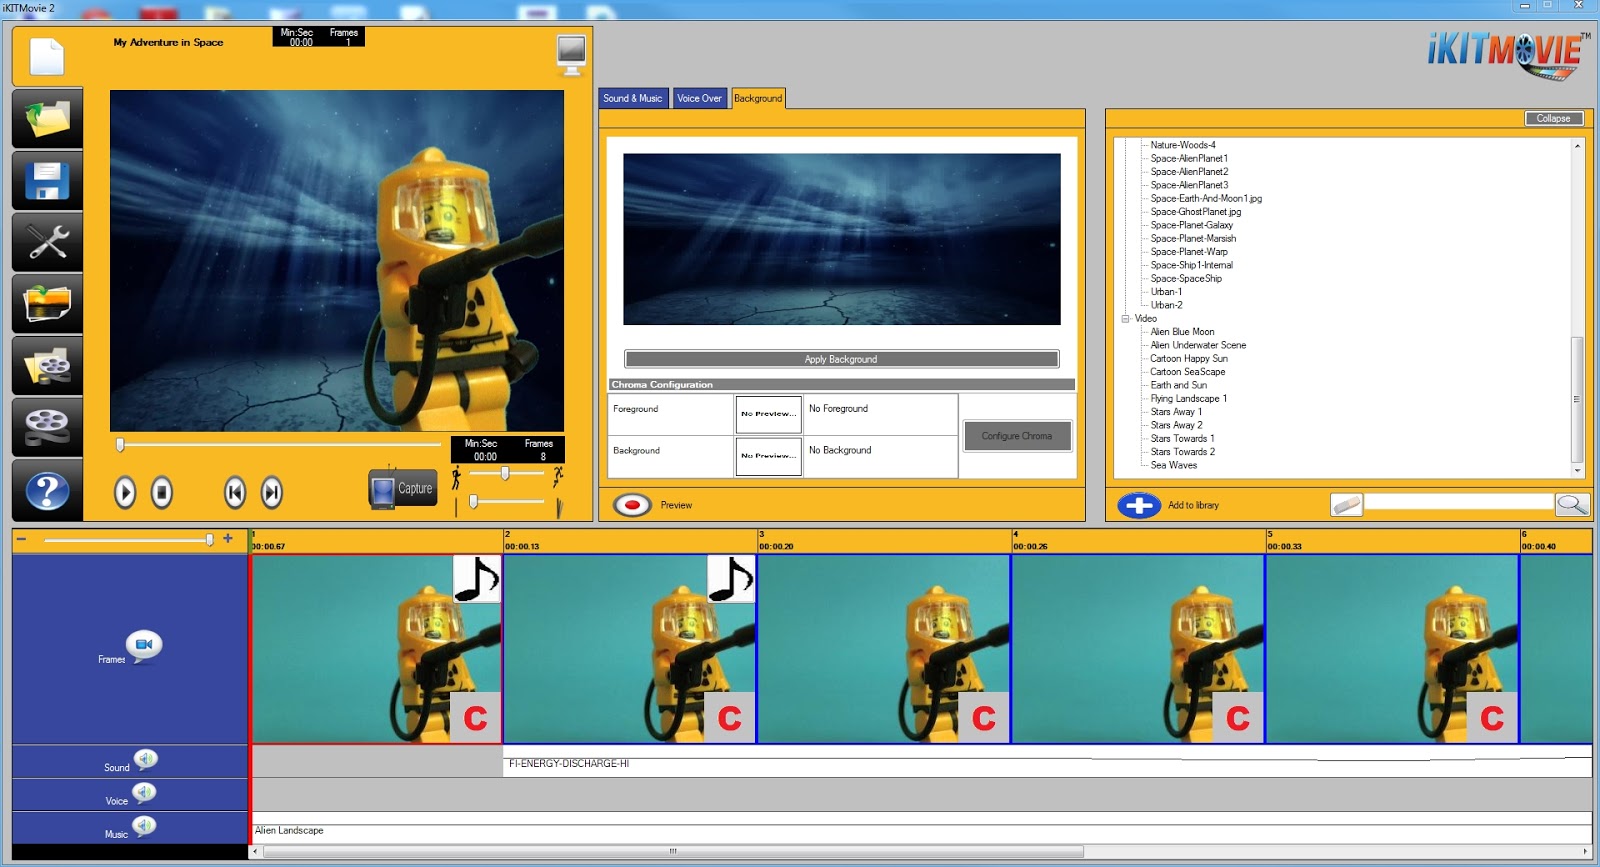
Task: Collapse the library panel
Action: [1553, 118]
